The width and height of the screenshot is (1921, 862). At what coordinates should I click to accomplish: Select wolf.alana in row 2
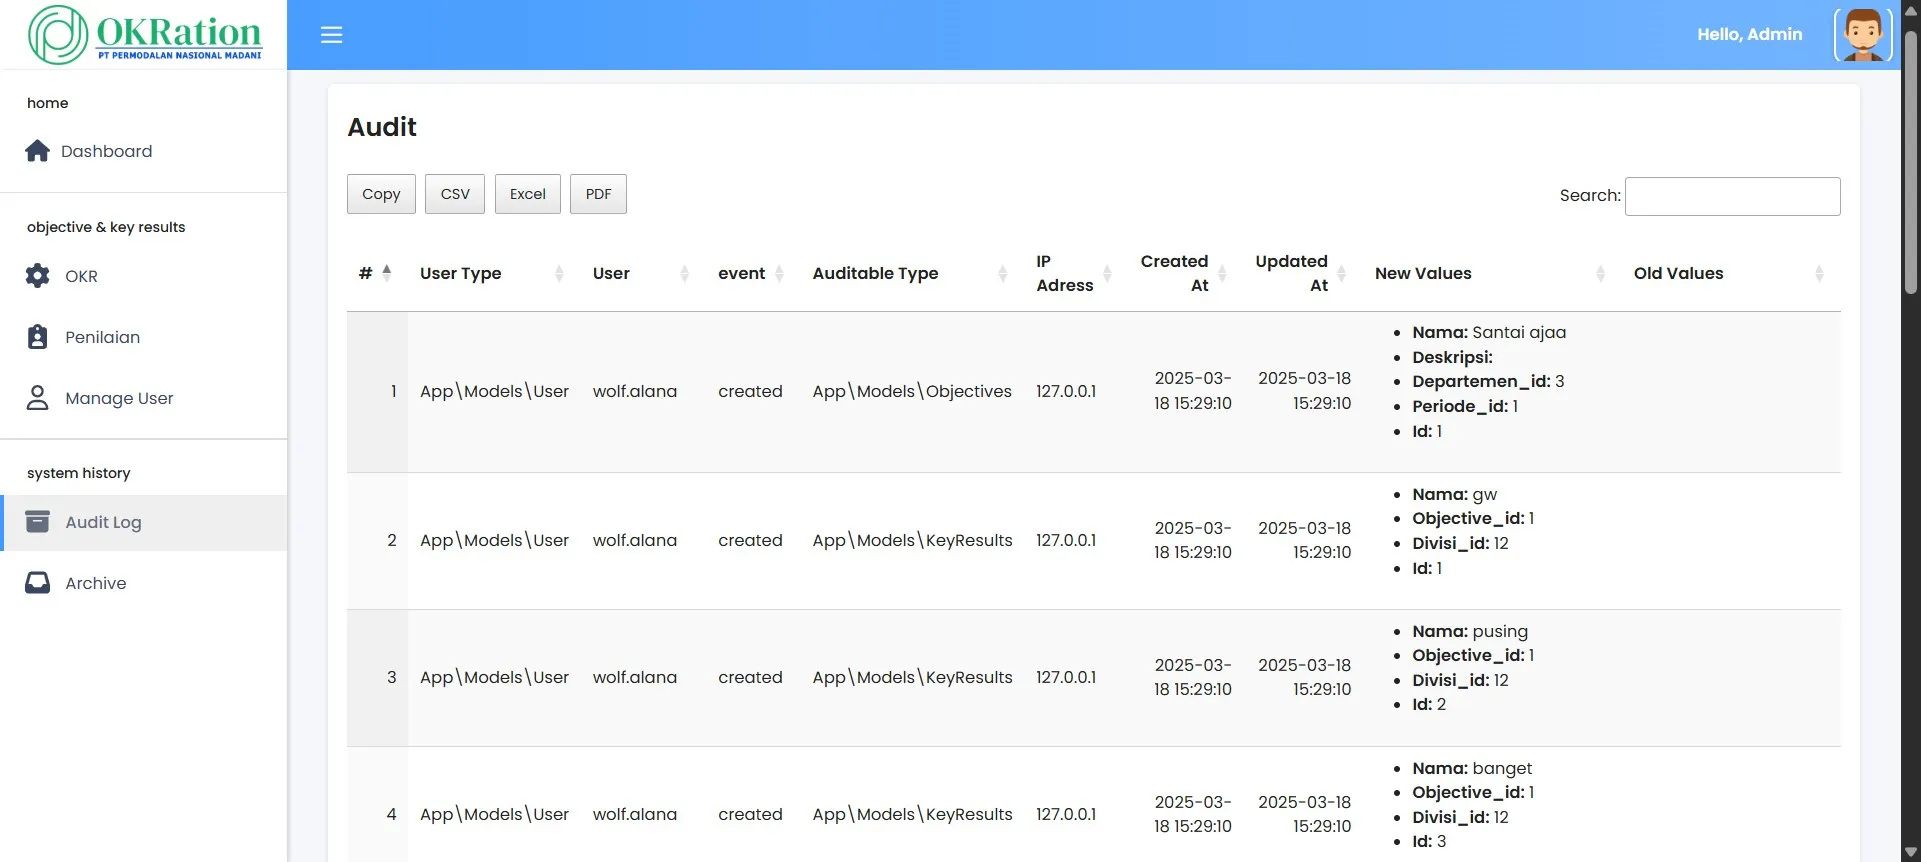tap(635, 540)
